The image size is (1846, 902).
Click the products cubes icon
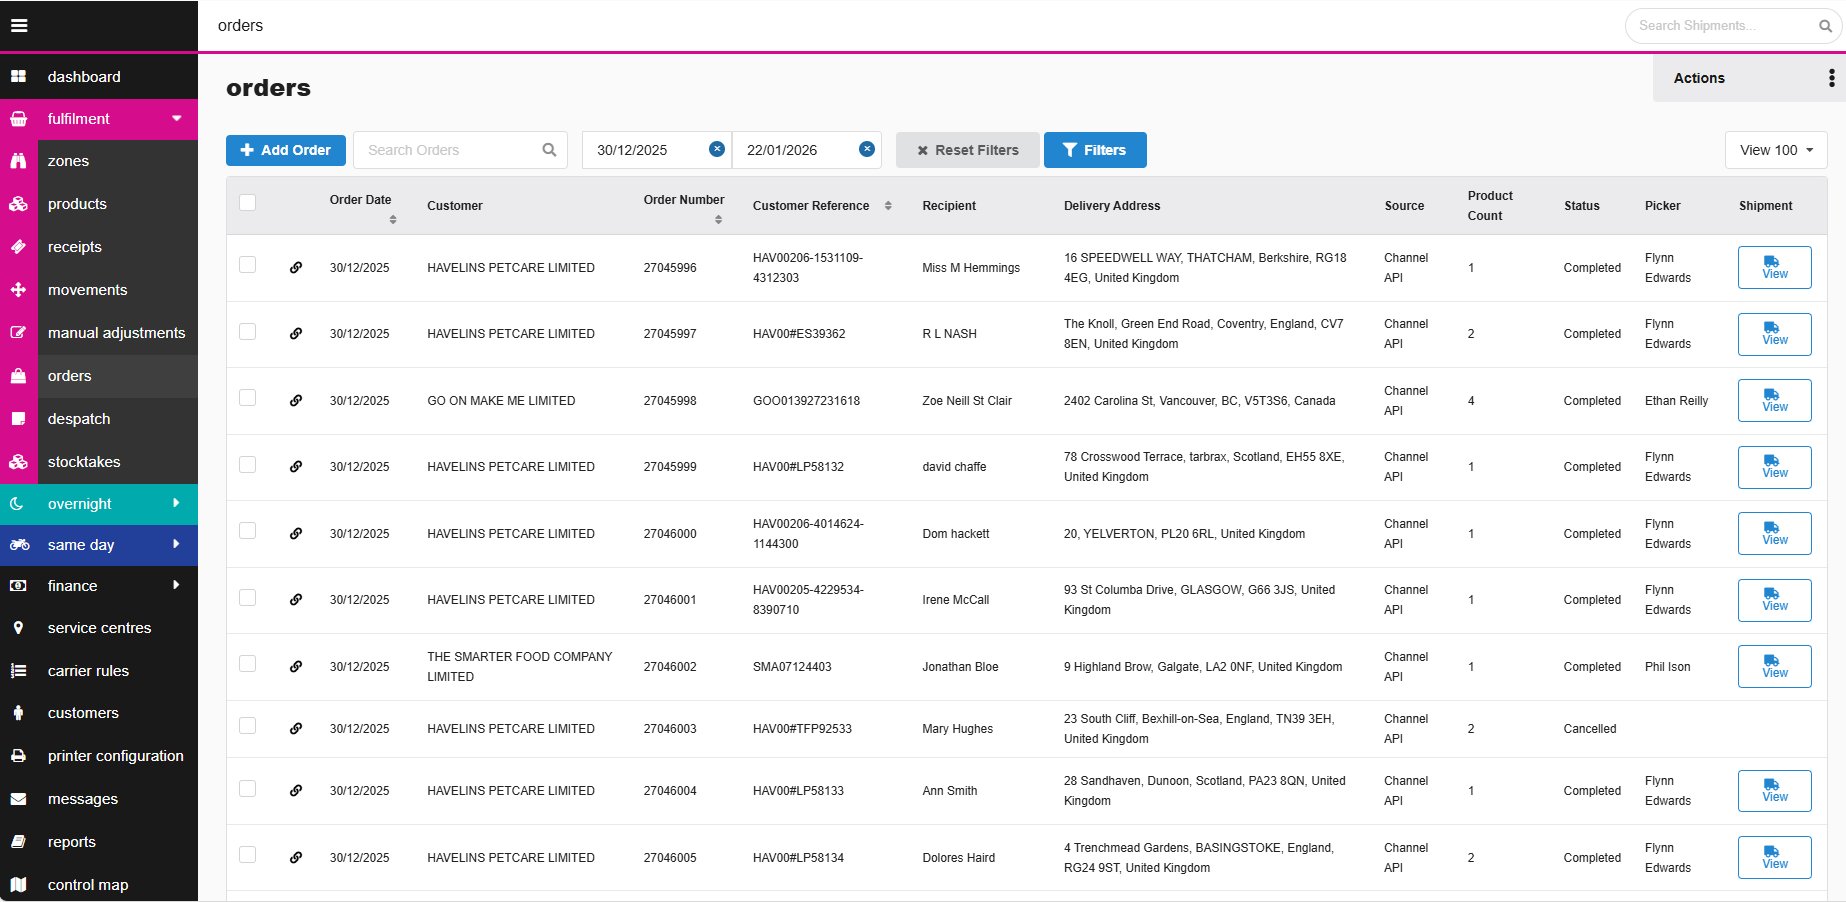coord(18,204)
